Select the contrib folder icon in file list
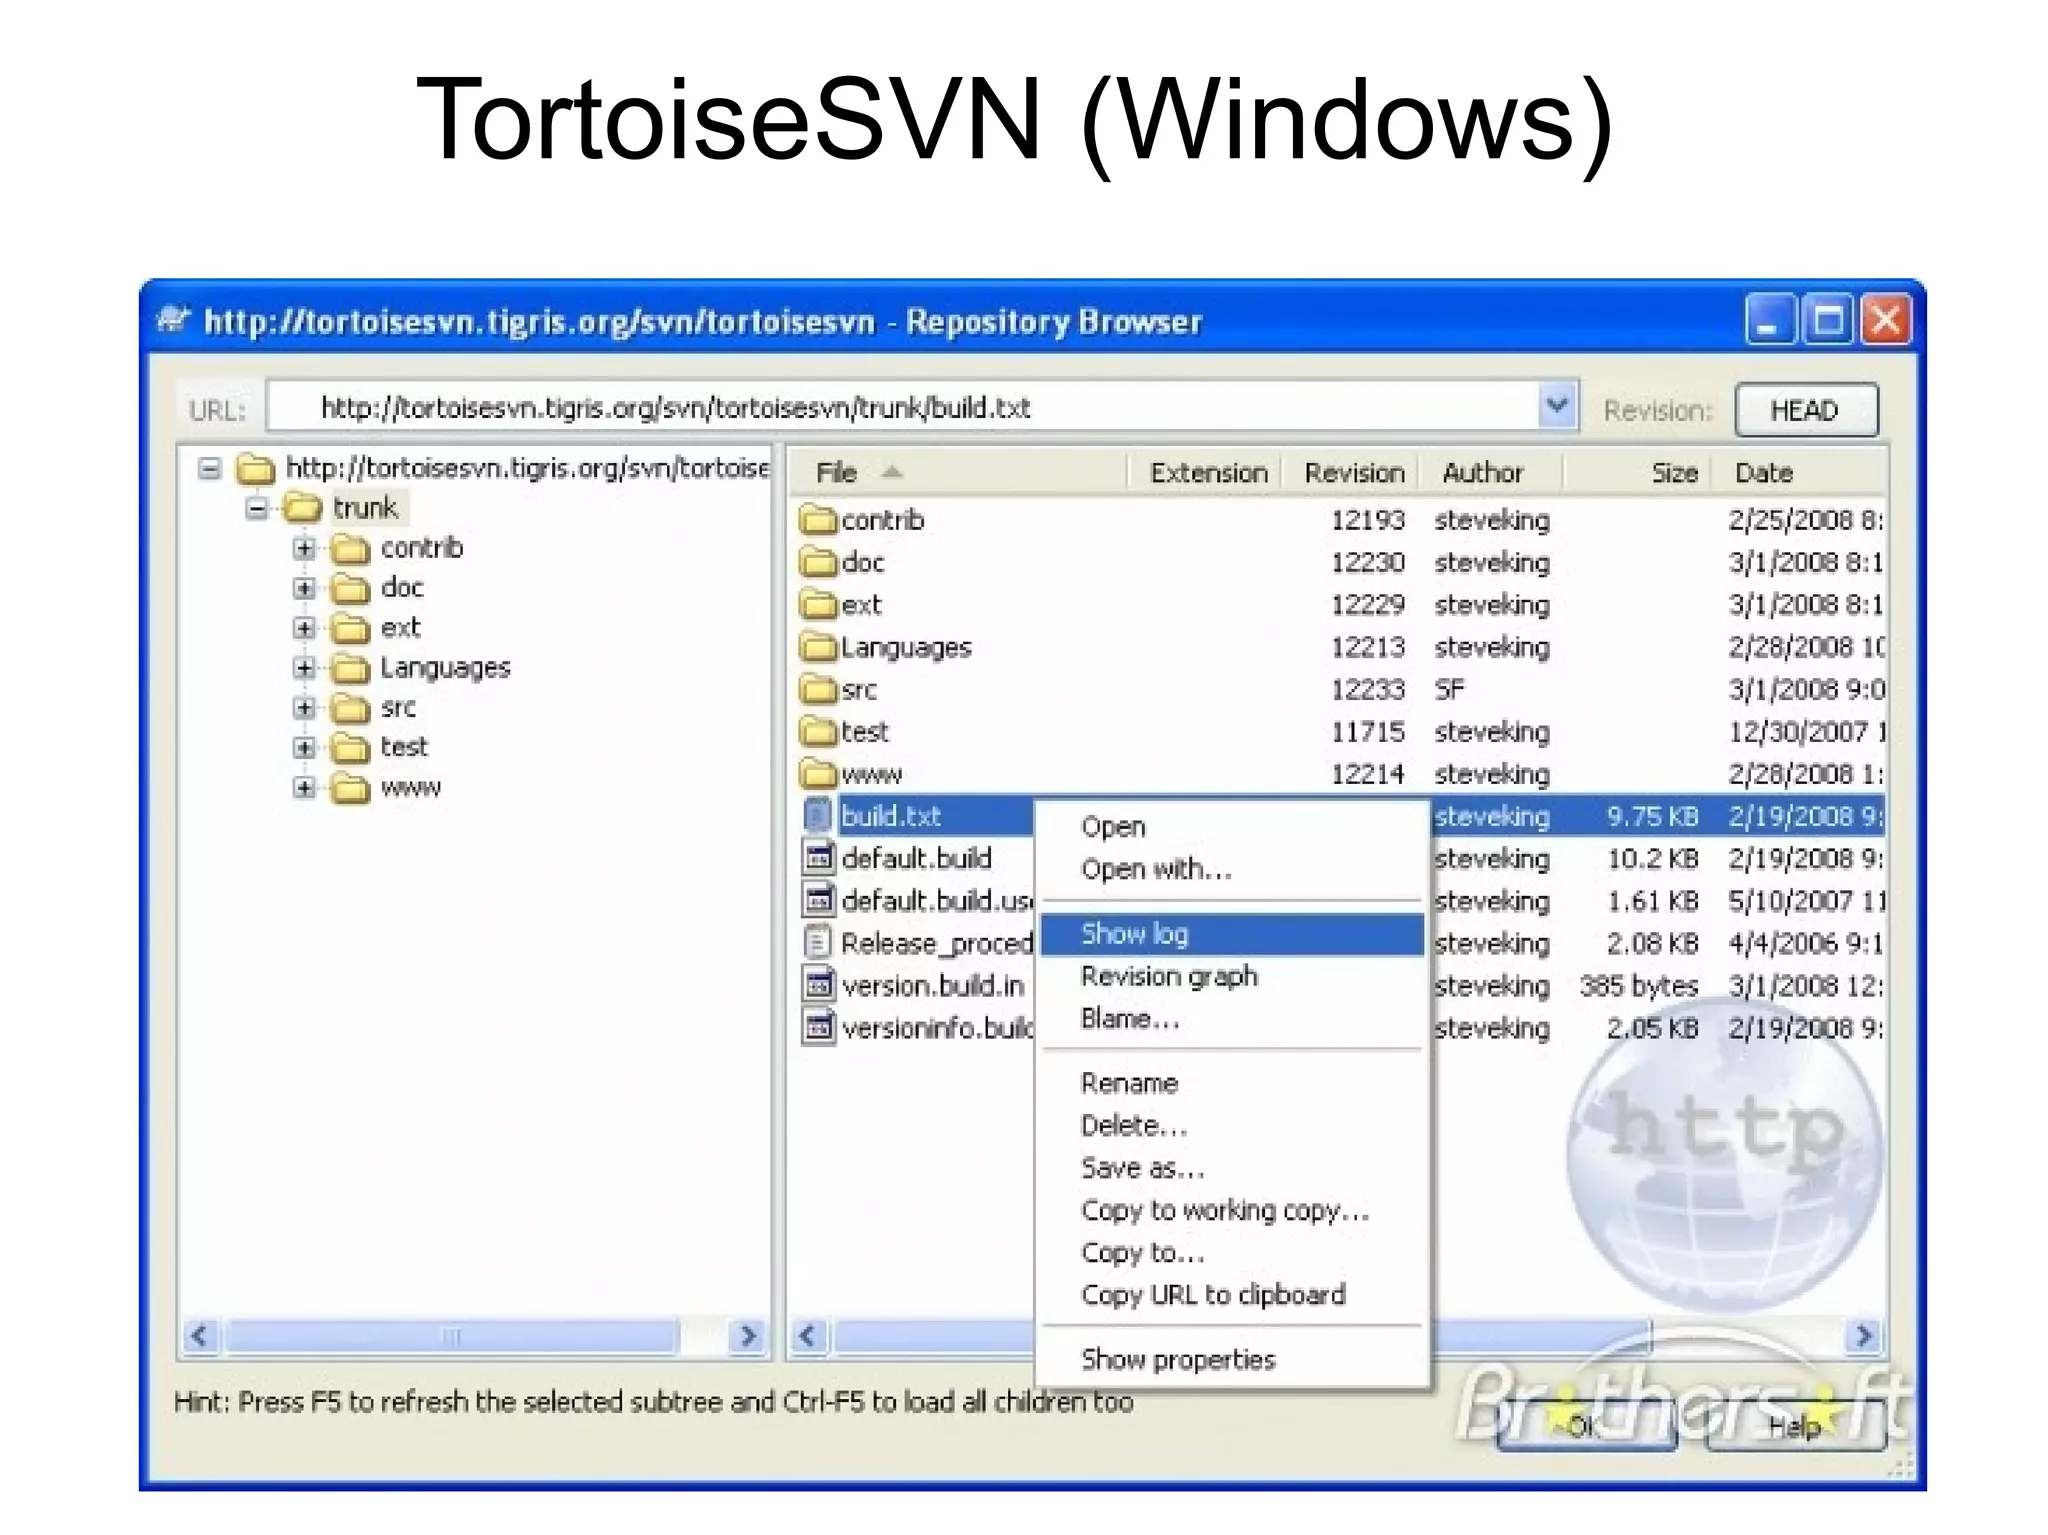 [x=818, y=520]
